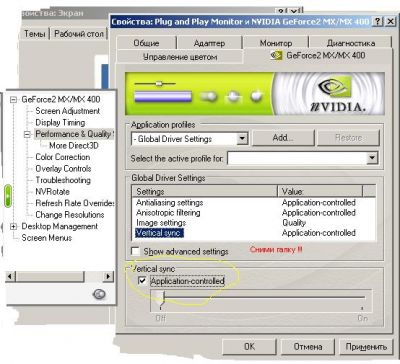
Task: Select Refresh Rate Overrides in the tree
Action: tap(75, 203)
